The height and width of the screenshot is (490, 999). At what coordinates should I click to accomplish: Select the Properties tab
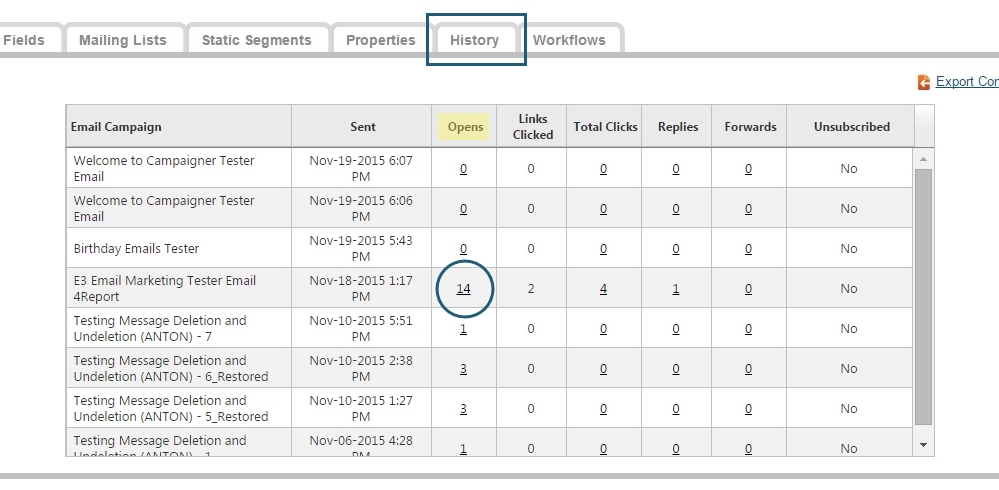click(380, 40)
